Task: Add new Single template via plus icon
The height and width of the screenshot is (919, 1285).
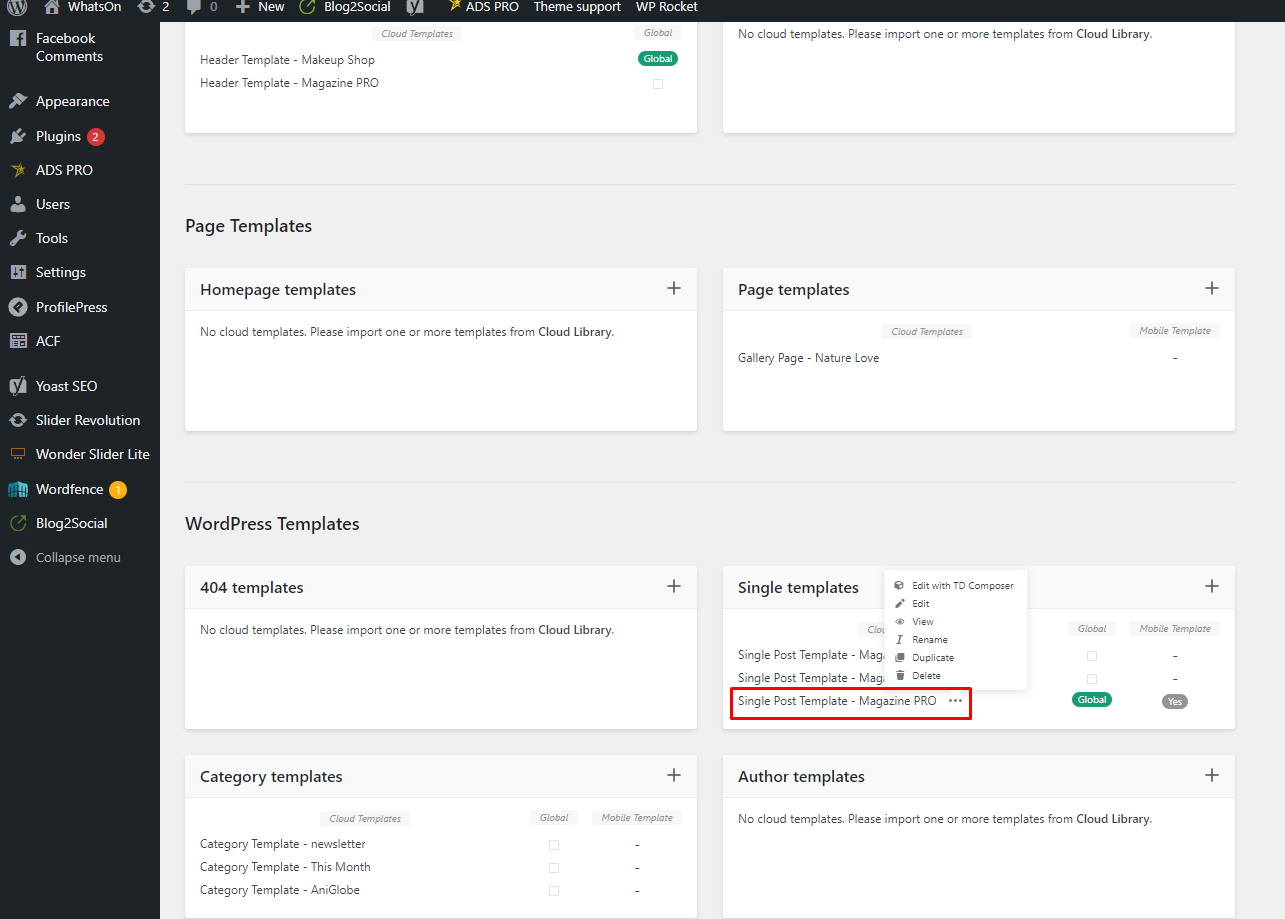Action: [x=1212, y=586]
